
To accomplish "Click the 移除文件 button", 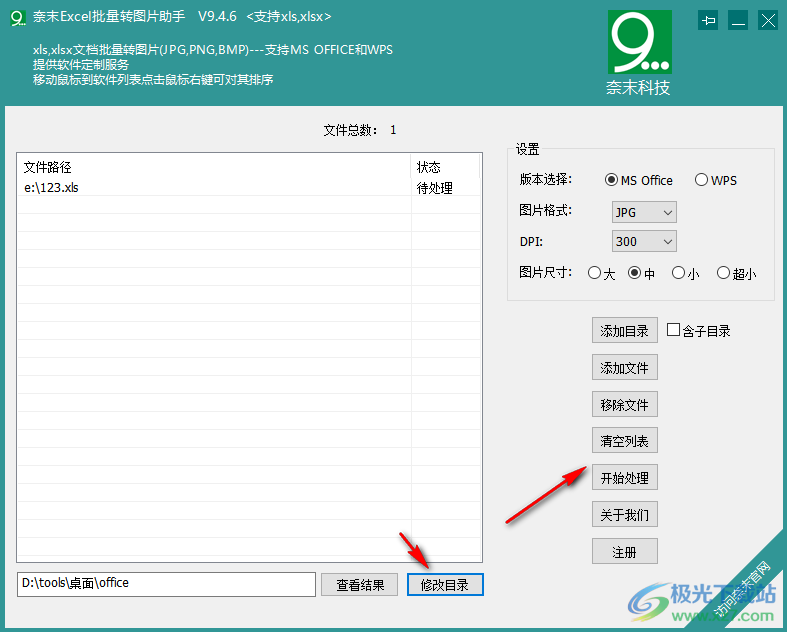I will coord(625,404).
